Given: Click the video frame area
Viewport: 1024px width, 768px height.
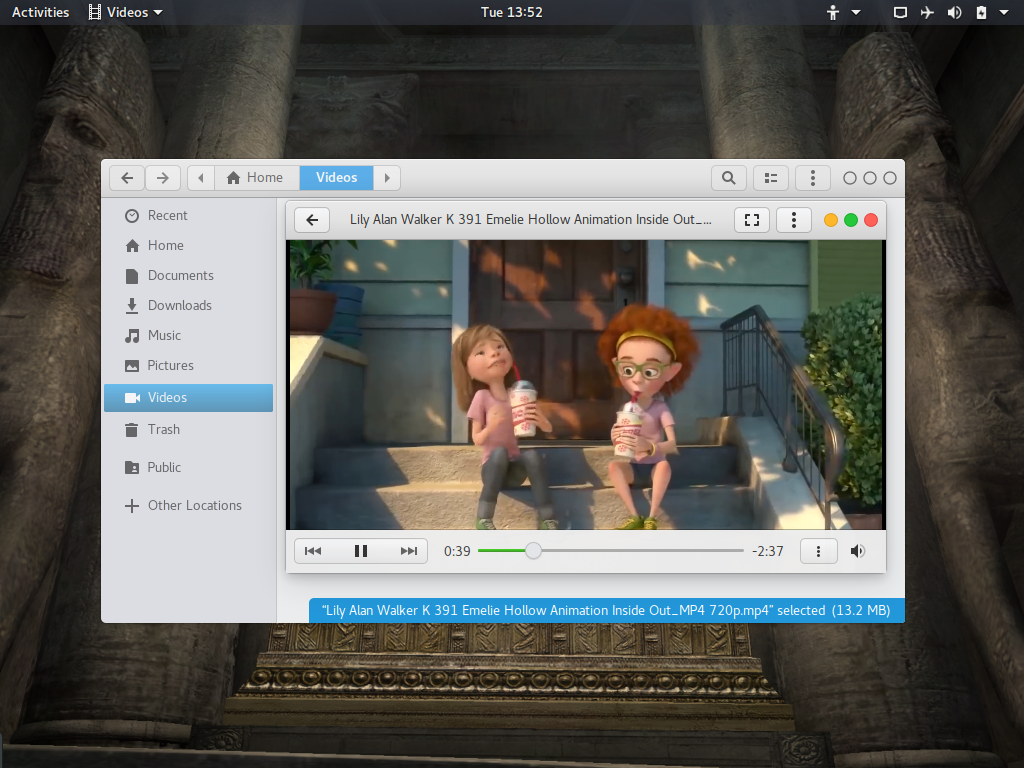Looking at the screenshot, I should click(586, 385).
